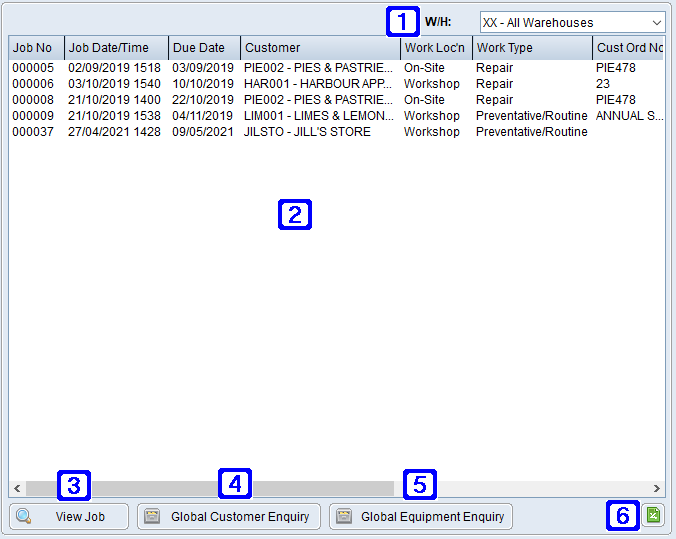This screenshot has width=676, height=539.
Task: Click the Work Type column header
Action: click(532, 48)
